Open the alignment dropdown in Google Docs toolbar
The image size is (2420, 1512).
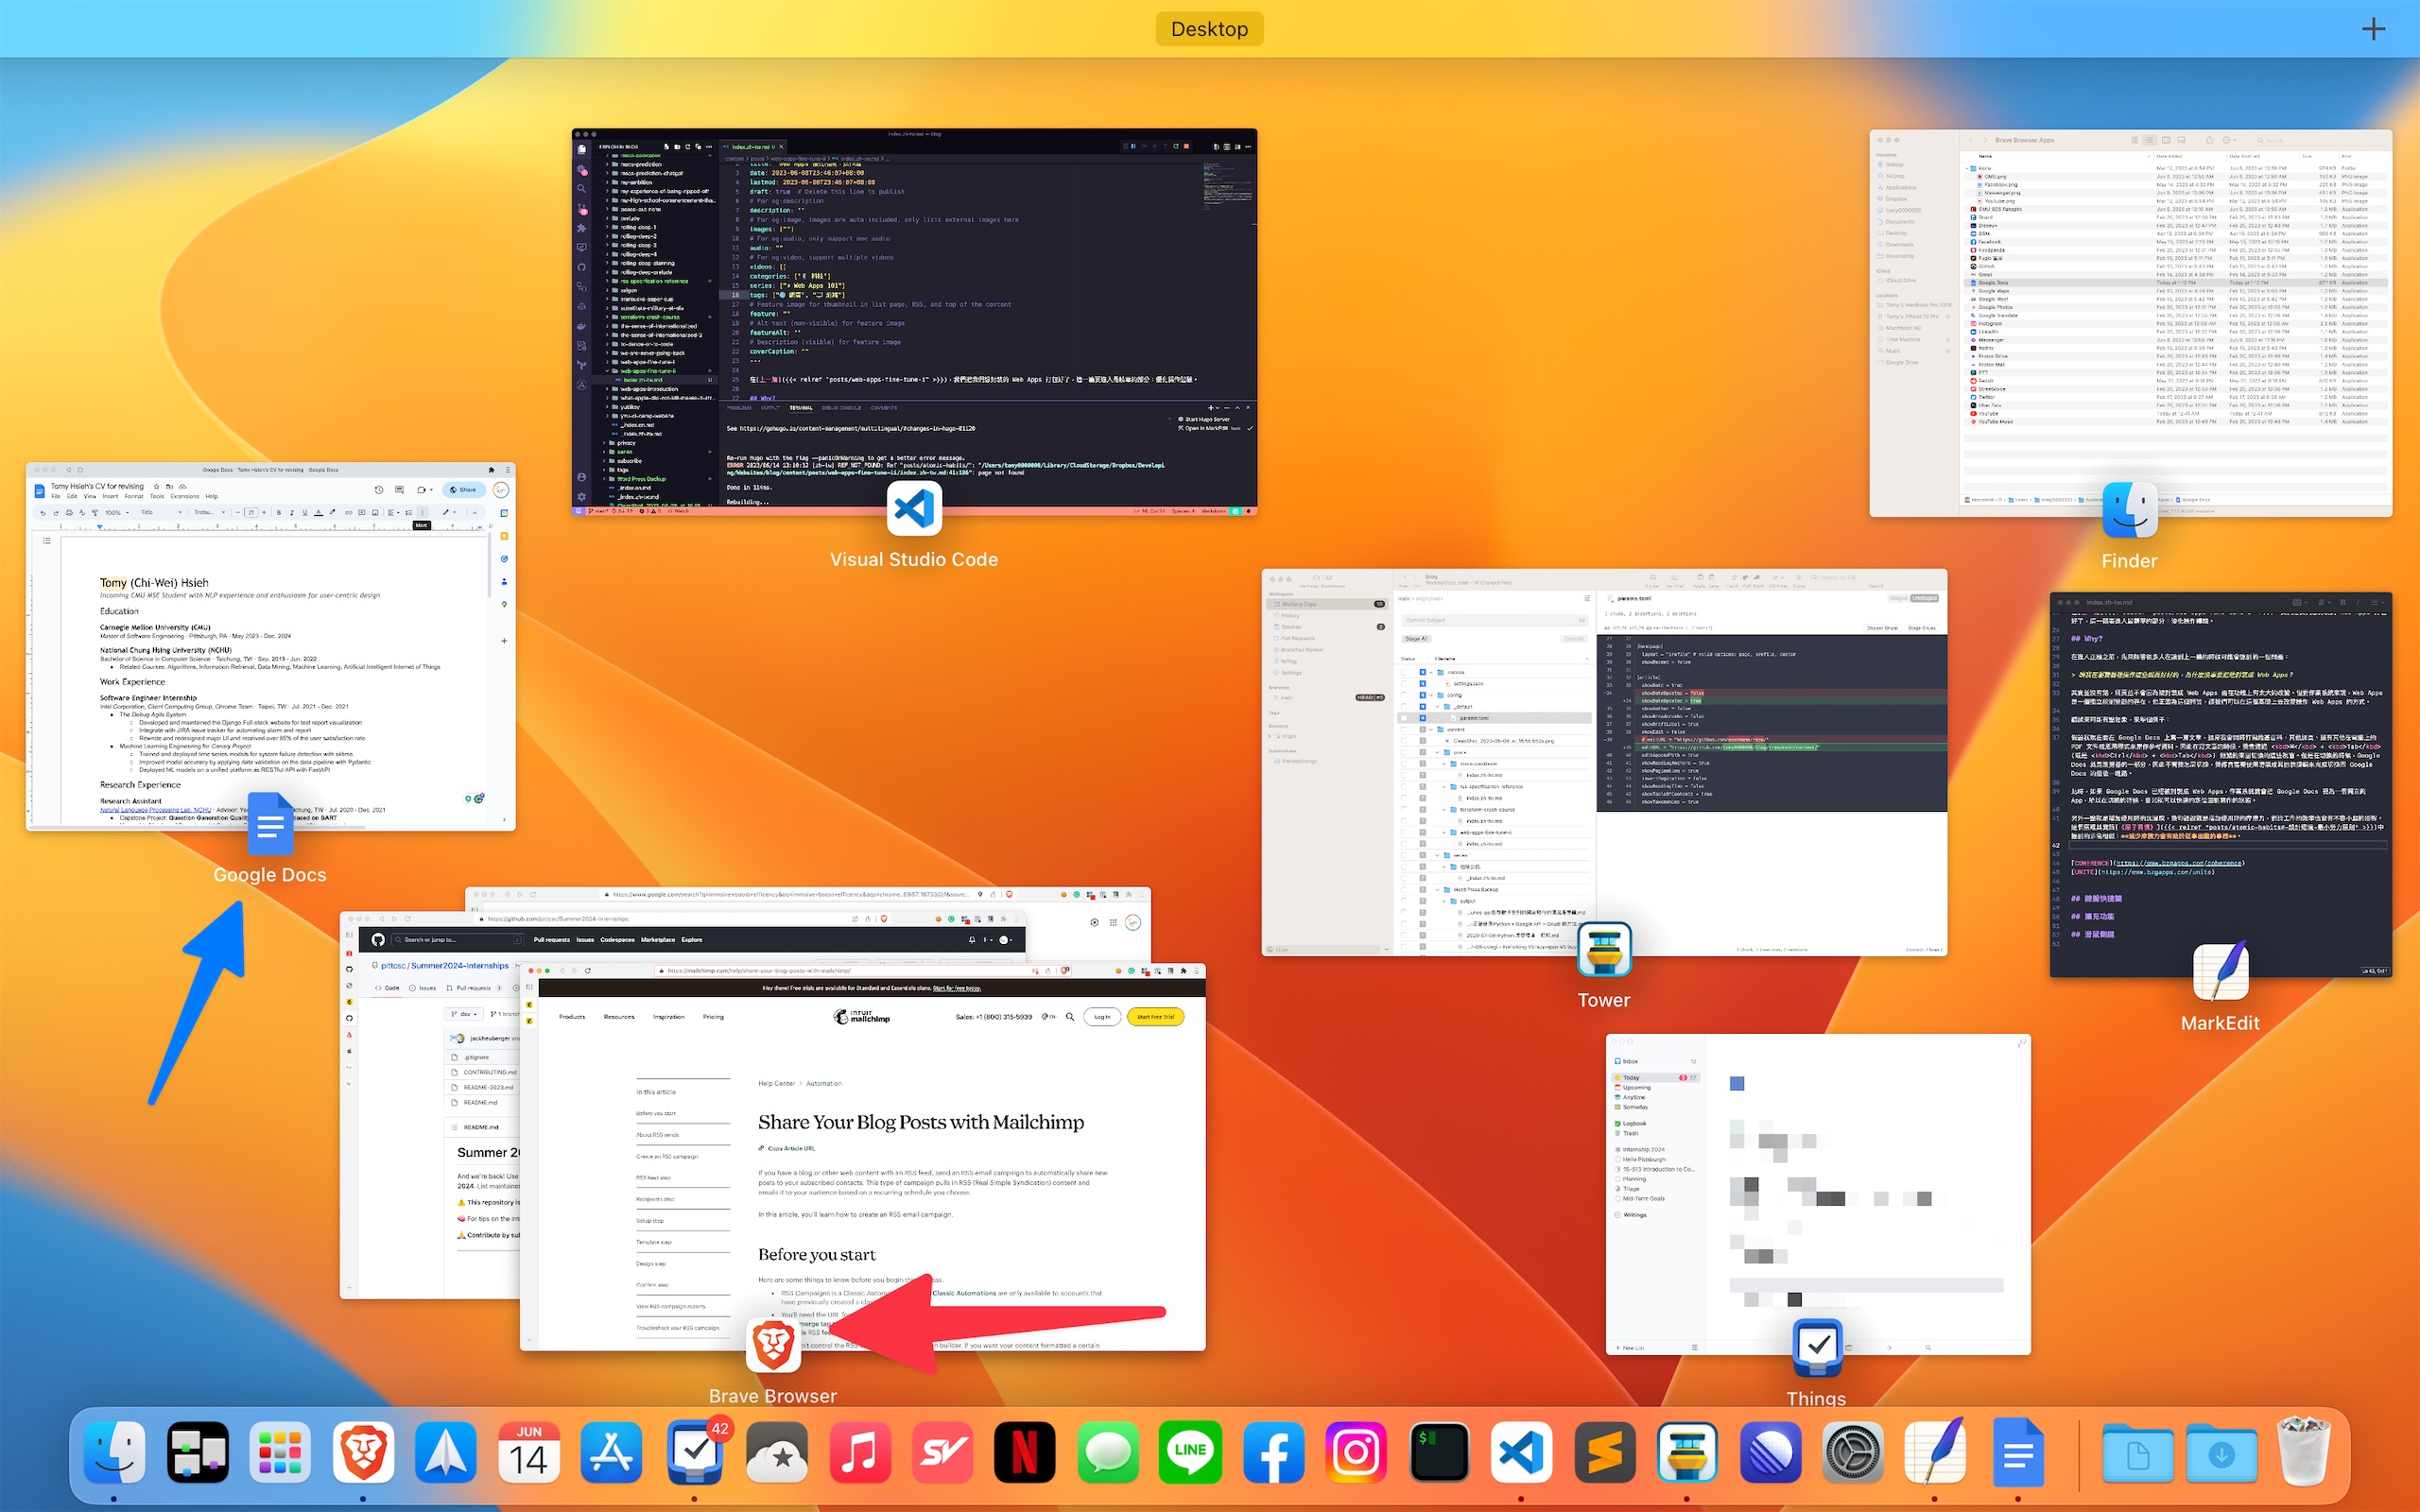[394, 514]
